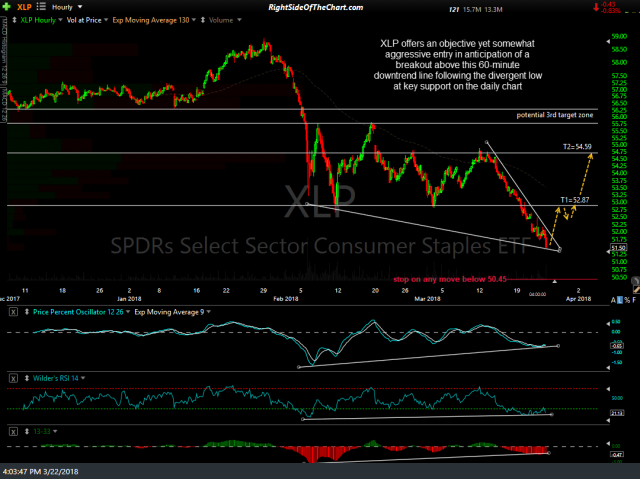Click the current price tag 51.50 on axis
Viewport: 640px width, 479px height.
[618, 246]
